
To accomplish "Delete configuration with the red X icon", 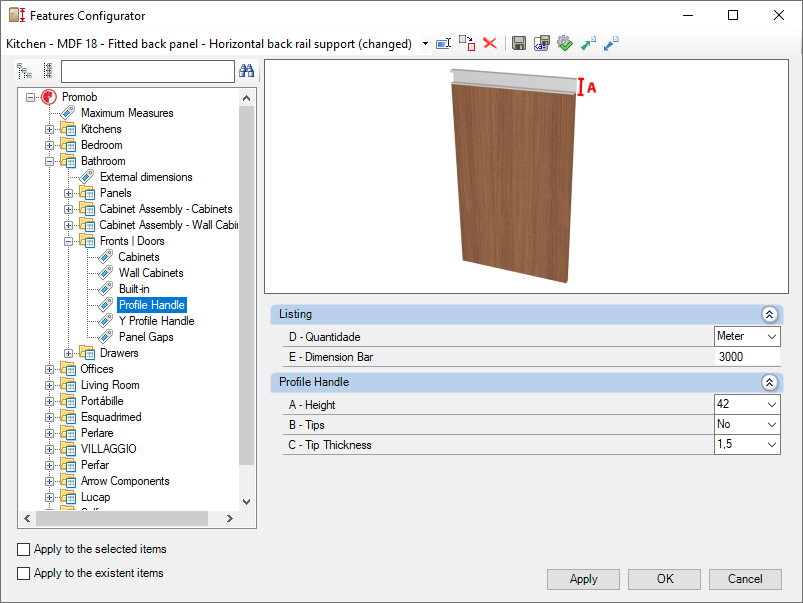I will (x=490, y=44).
